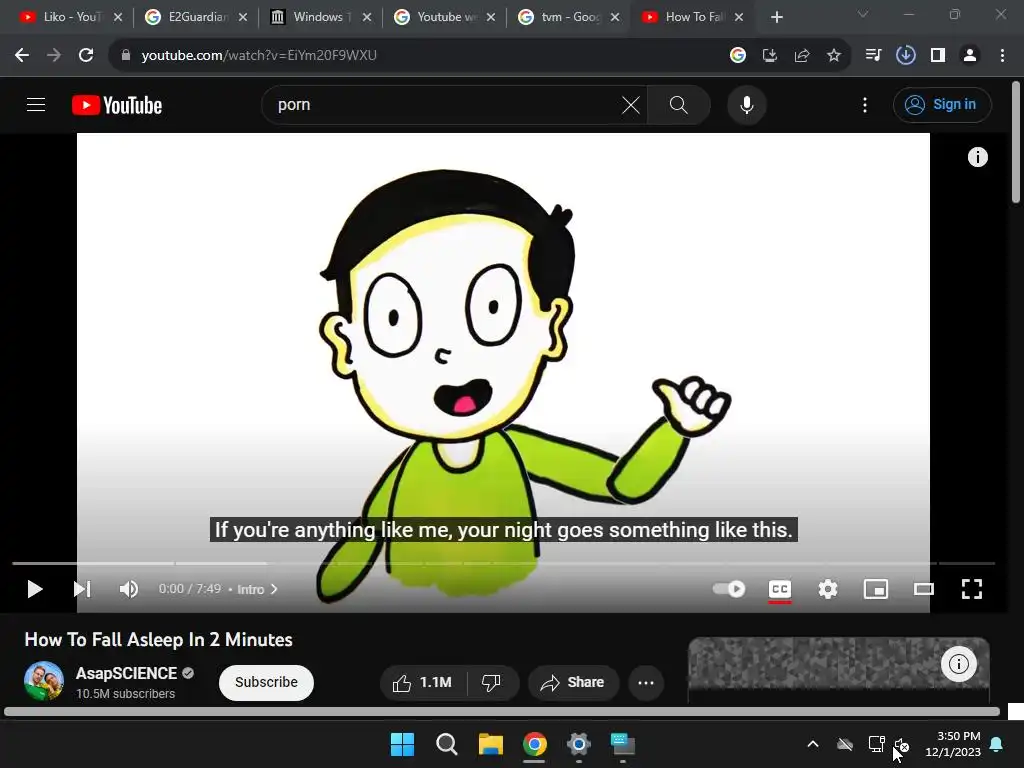
Task: Open the YouTube hamburger guide menu
Action: coord(36,104)
